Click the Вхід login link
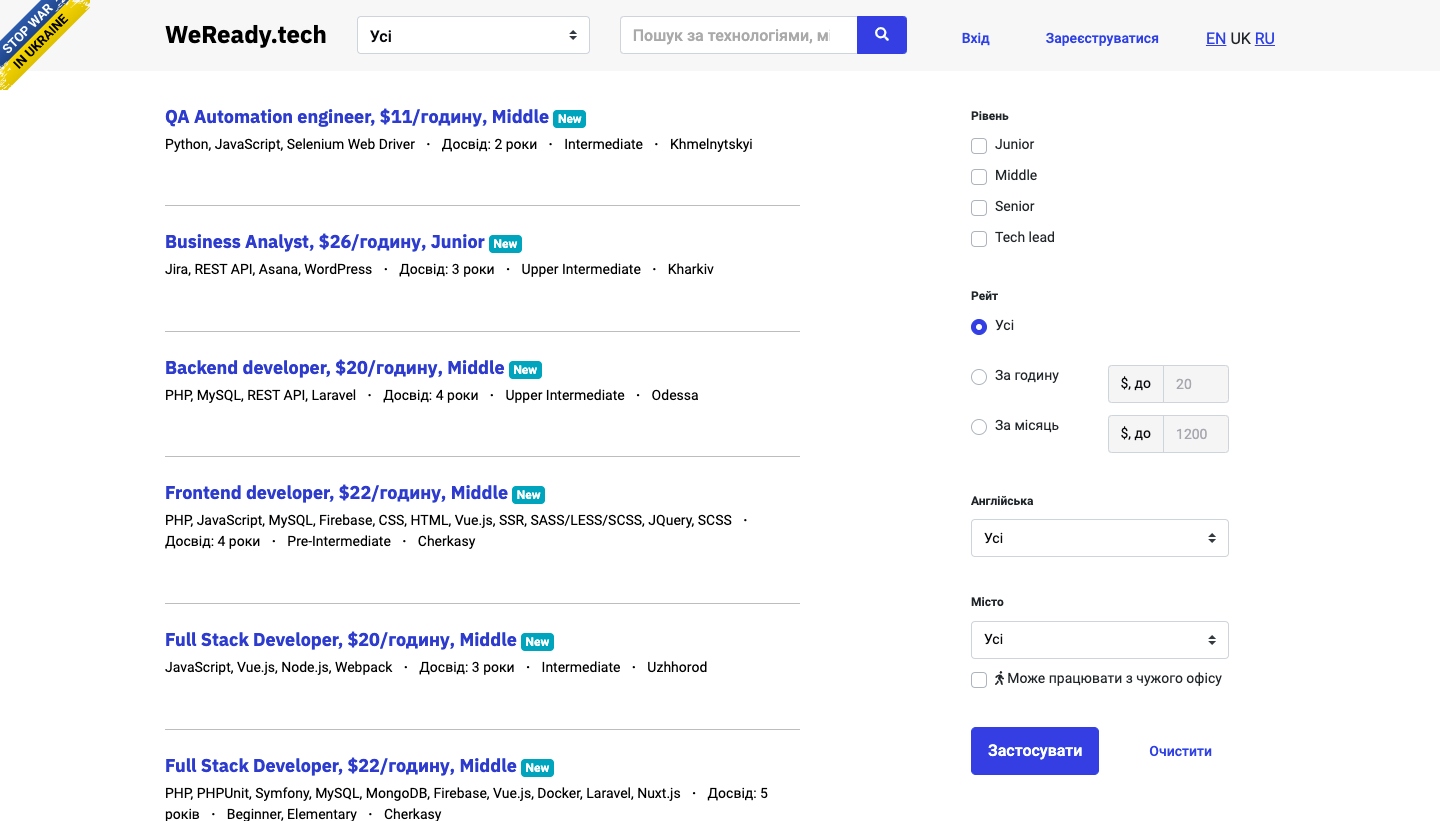Screen dimensions: 1440x821 975,38
